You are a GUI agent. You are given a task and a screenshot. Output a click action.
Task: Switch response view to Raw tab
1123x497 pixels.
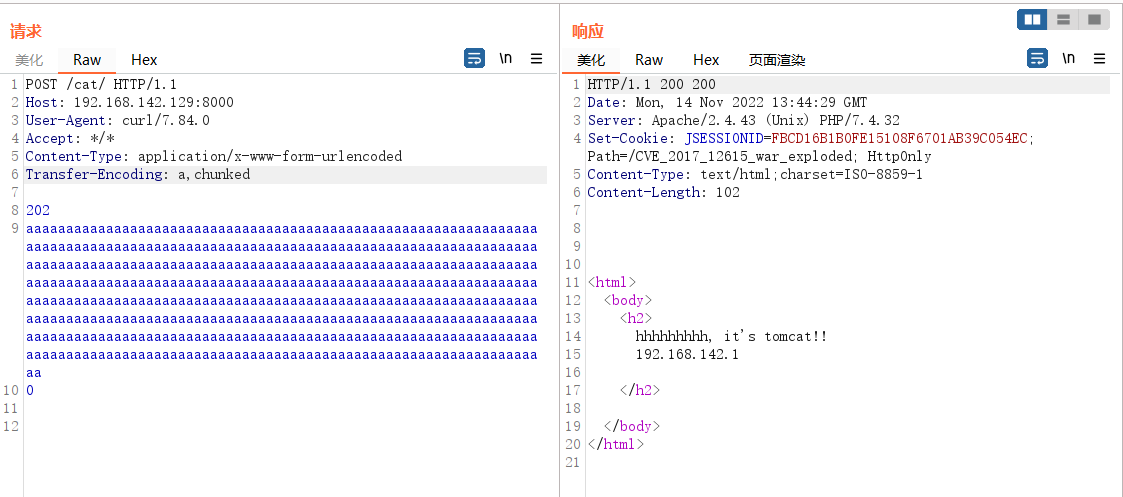tap(649, 60)
